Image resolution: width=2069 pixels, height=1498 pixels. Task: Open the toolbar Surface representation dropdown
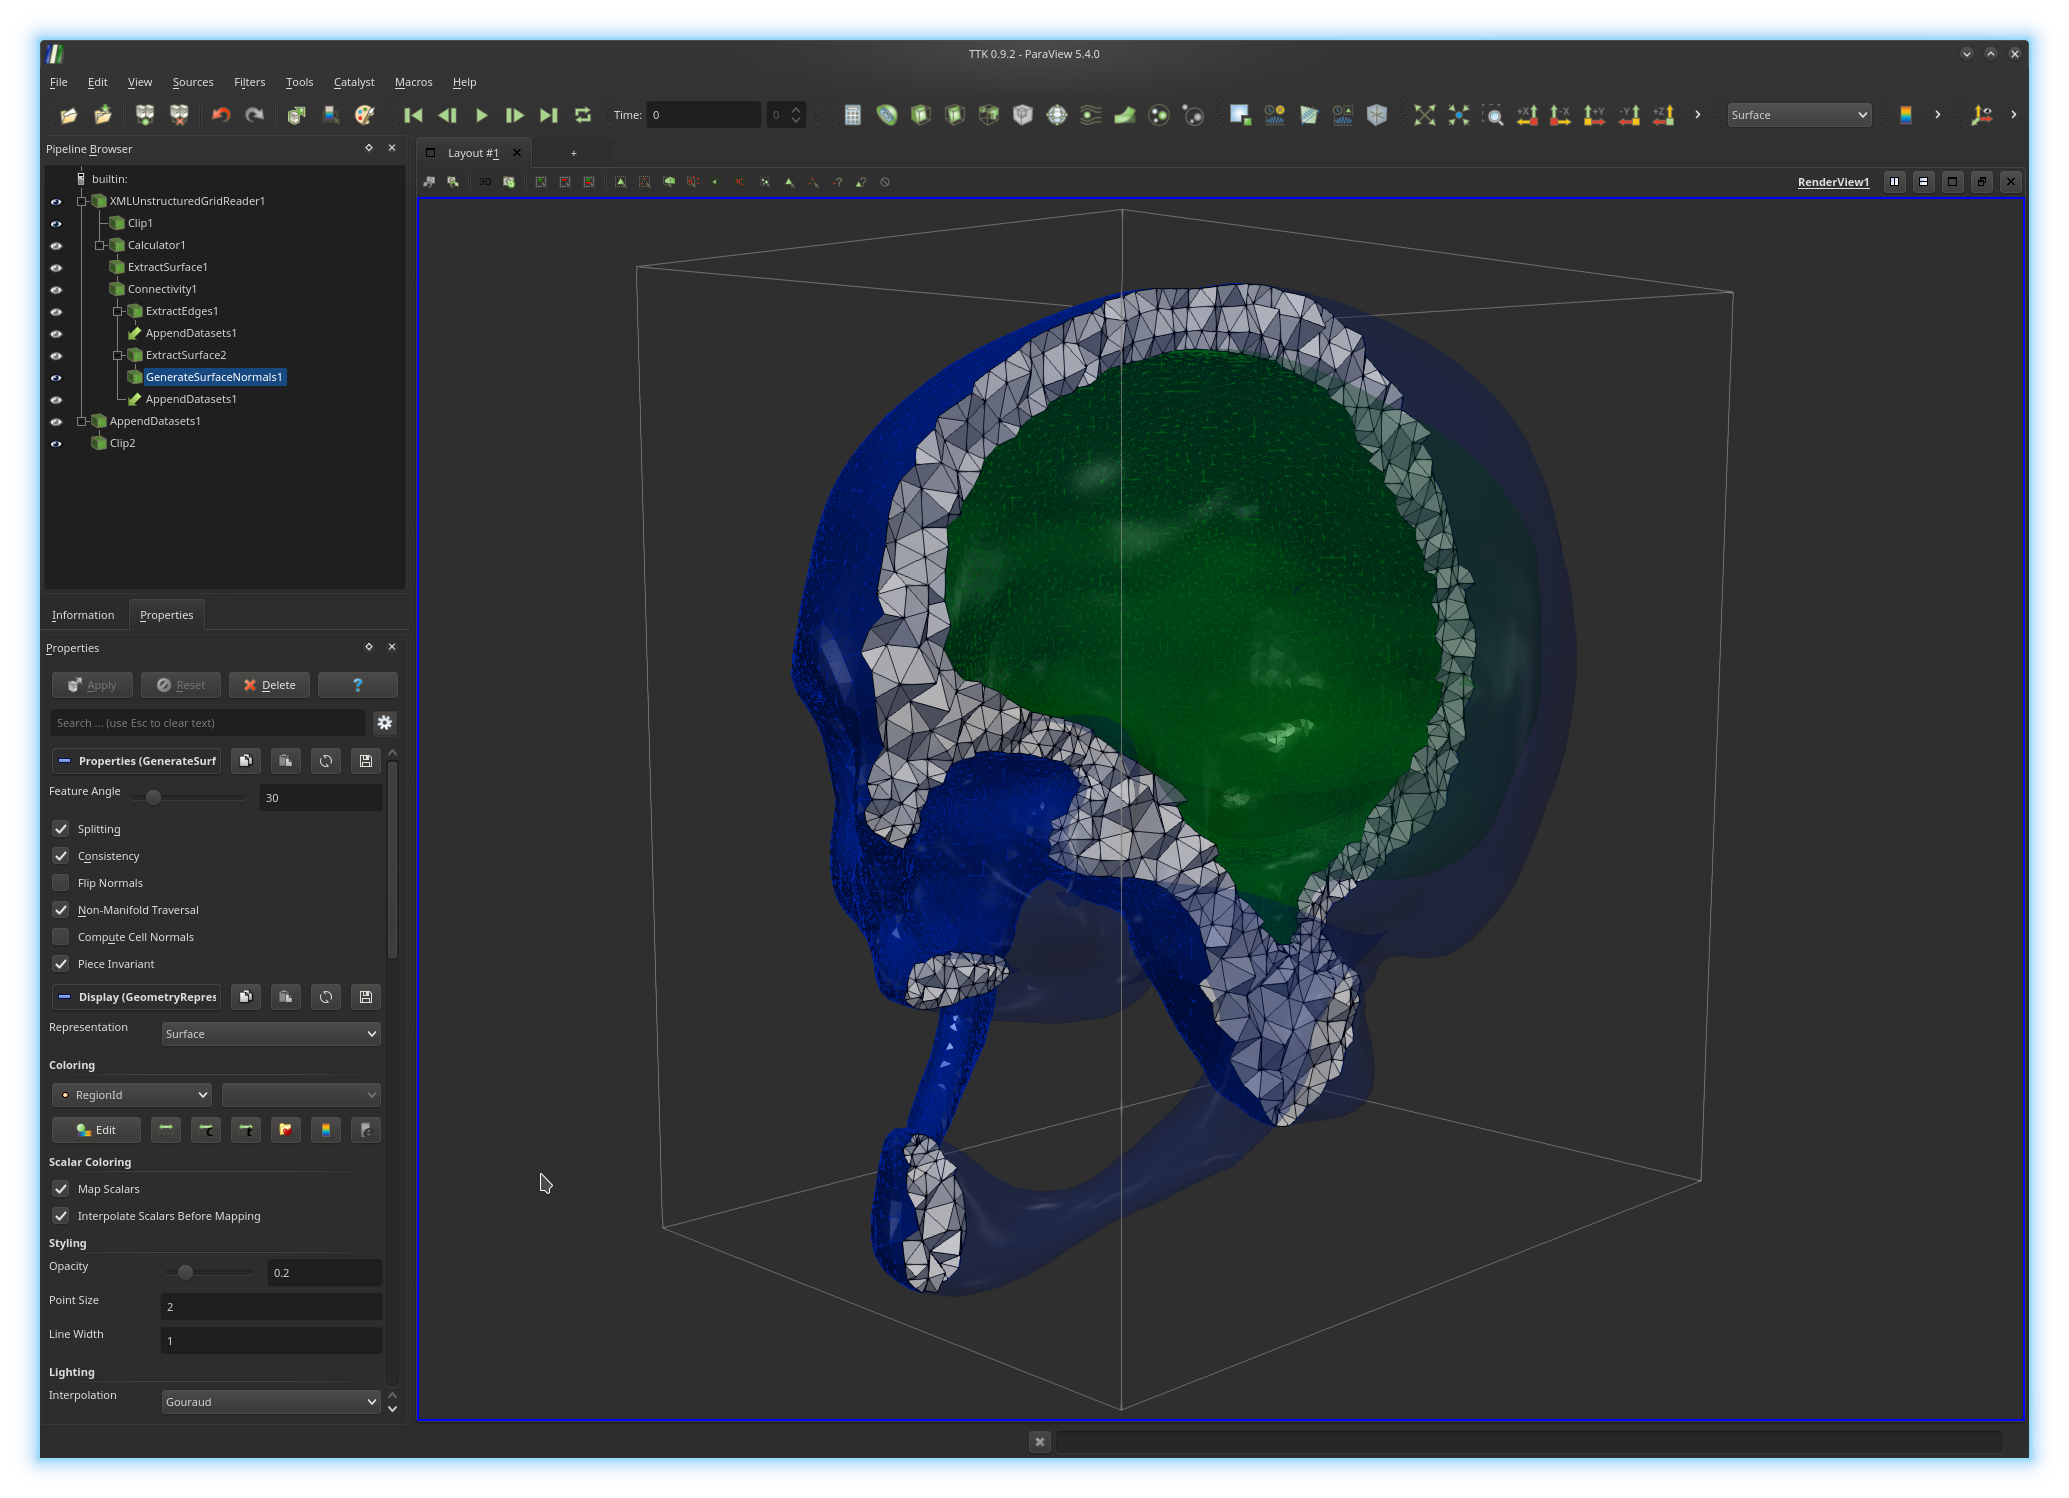[x=1798, y=115]
